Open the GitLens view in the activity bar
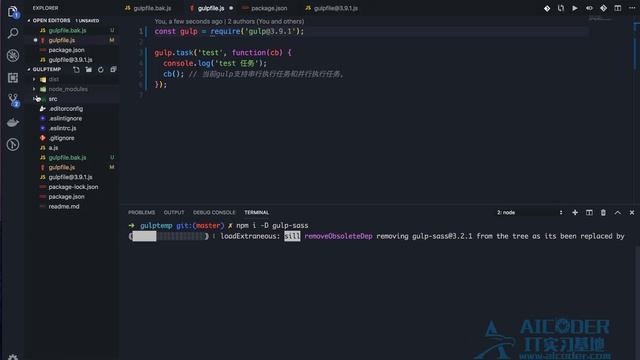 click(x=13, y=144)
